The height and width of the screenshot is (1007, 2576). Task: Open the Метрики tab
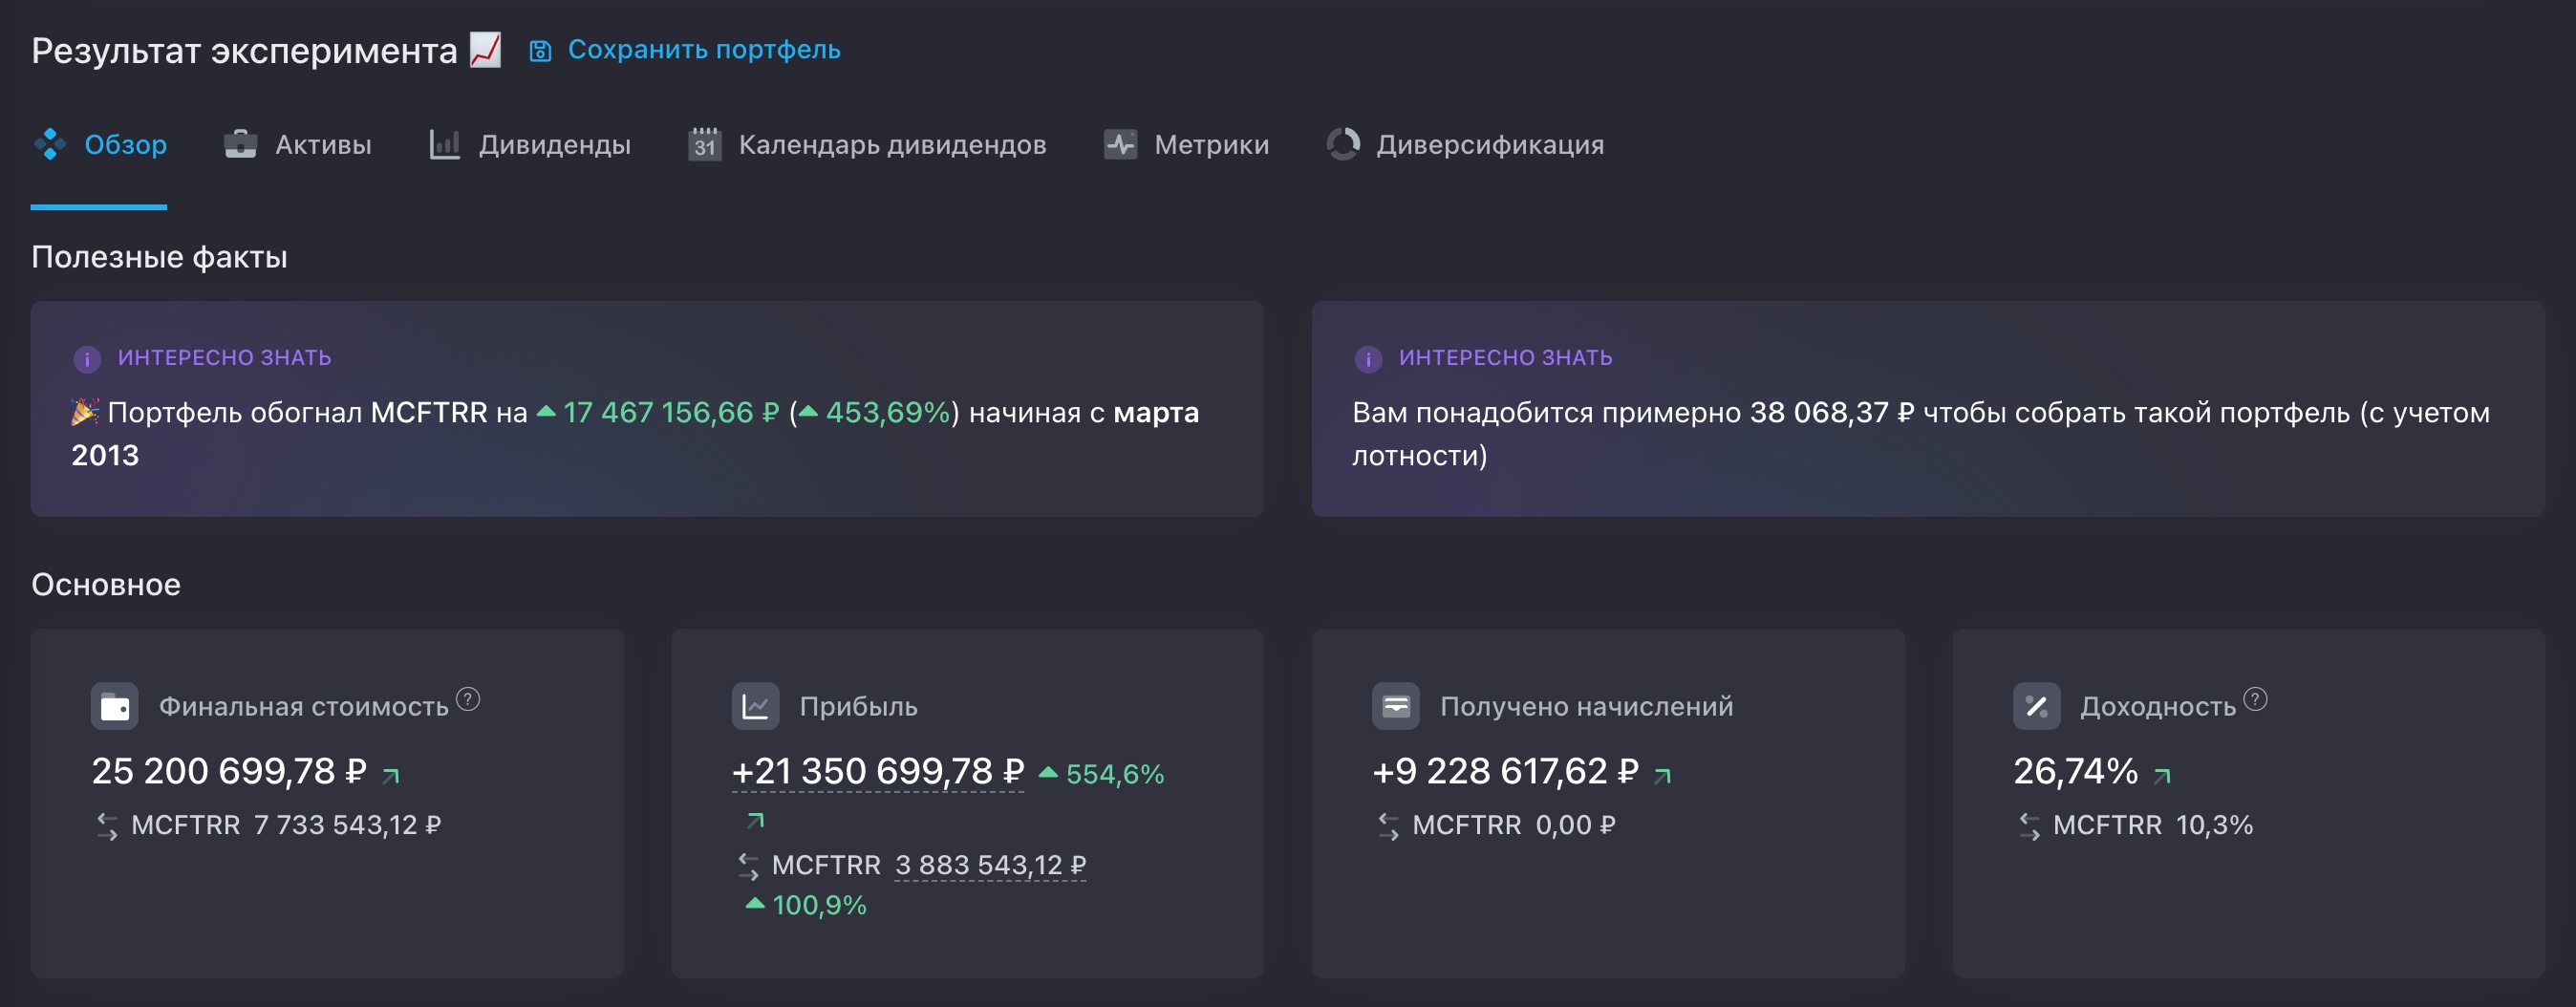pyautogui.click(x=1187, y=145)
